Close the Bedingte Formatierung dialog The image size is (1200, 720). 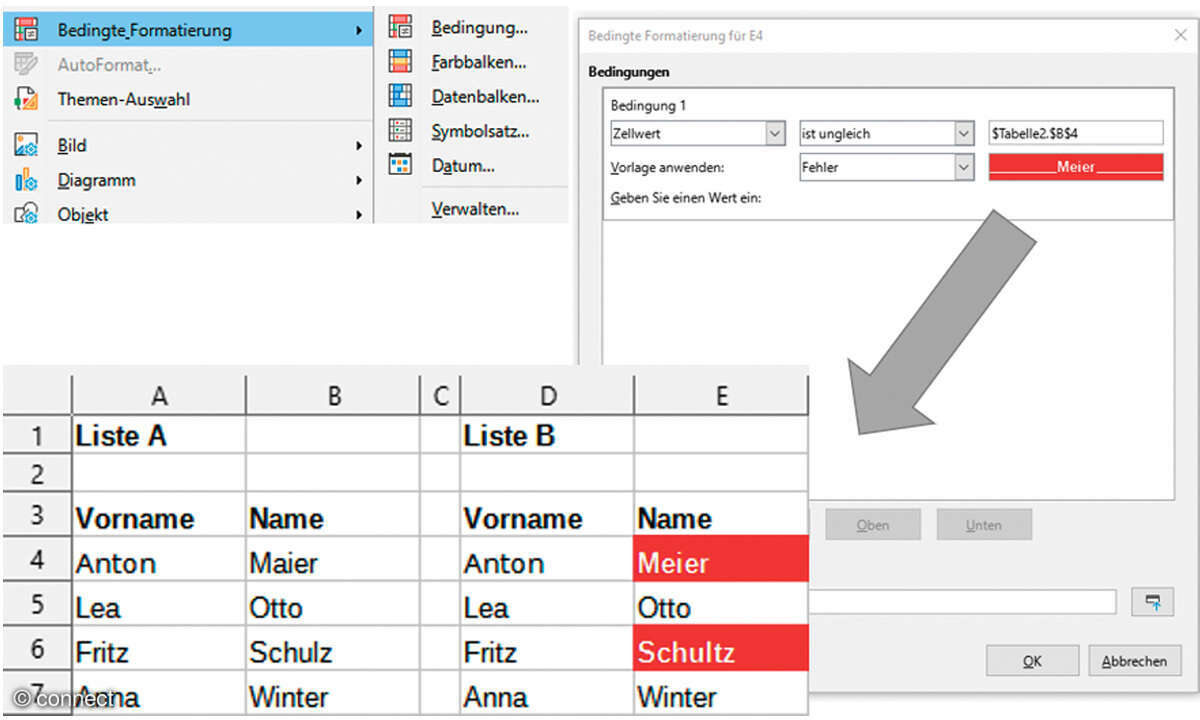pyautogui.click(x=1179, y=36)
